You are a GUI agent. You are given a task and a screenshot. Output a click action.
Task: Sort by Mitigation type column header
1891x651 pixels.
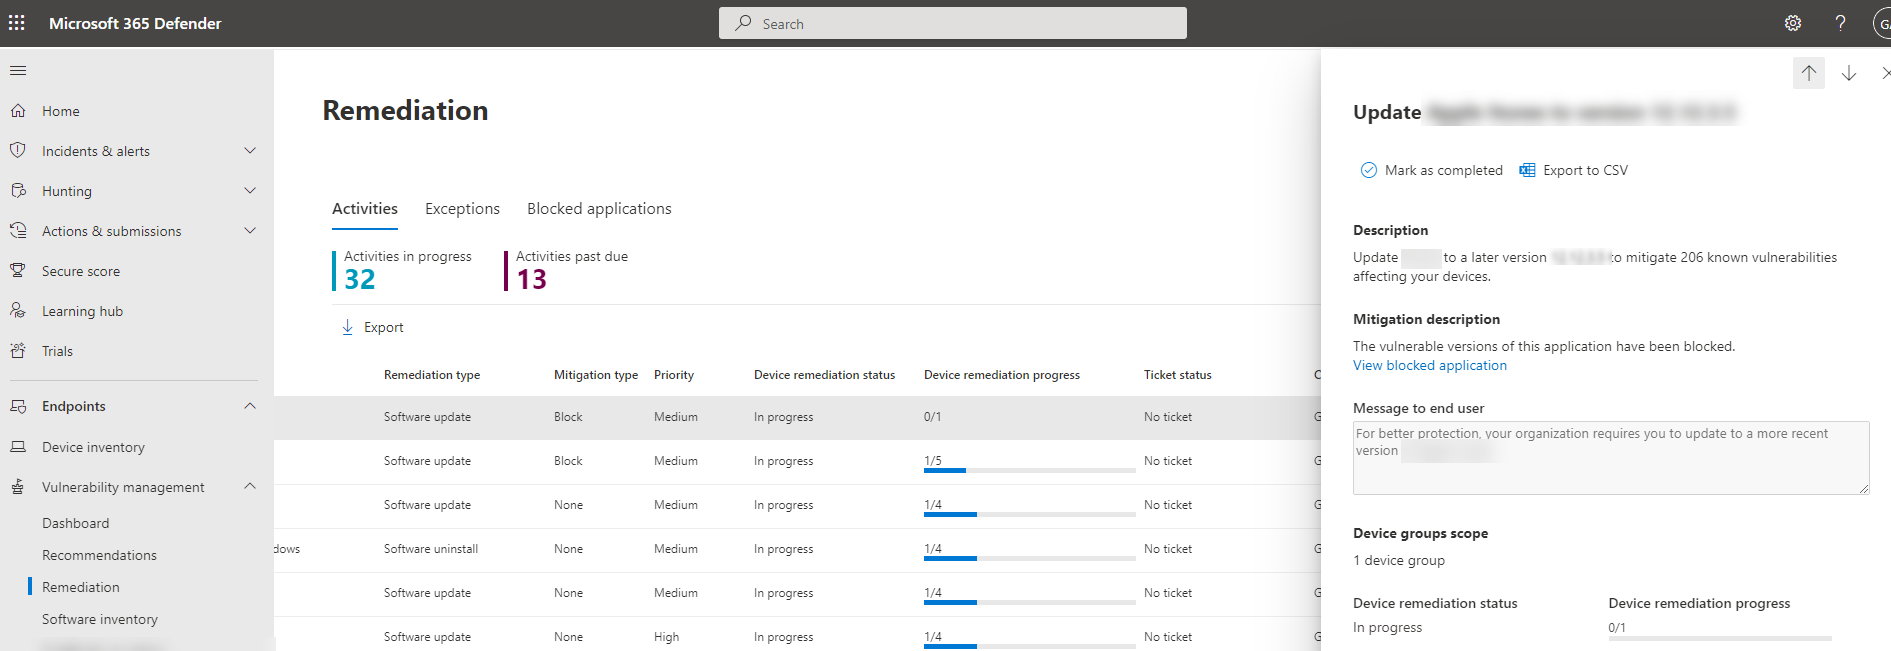point(596,375)
